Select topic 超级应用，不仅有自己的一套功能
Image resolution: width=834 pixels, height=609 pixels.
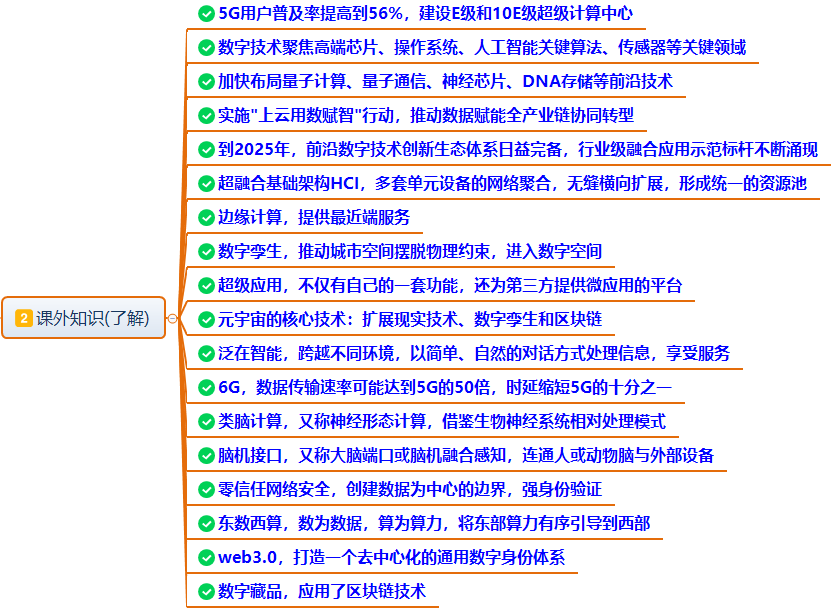[x=450, y=286]
